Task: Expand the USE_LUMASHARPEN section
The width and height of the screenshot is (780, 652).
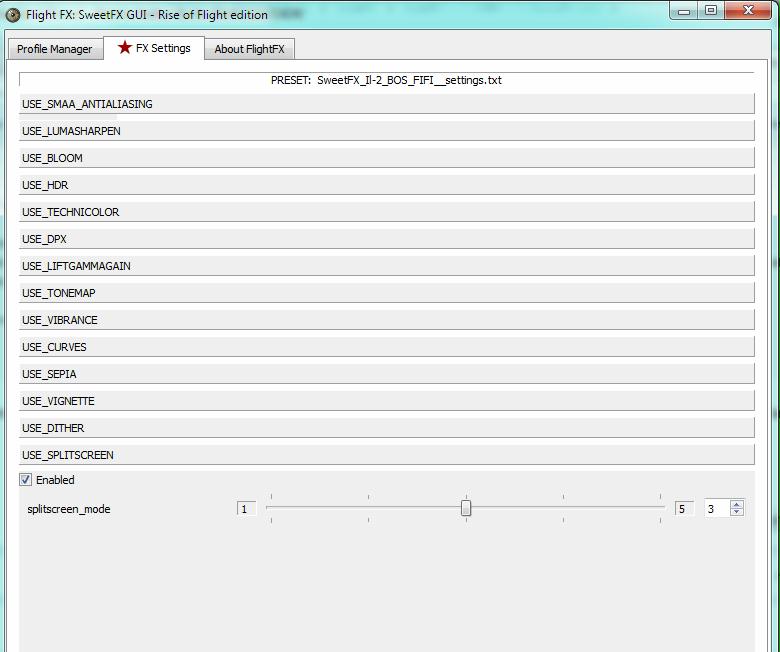Action: (x=387, y=131)
